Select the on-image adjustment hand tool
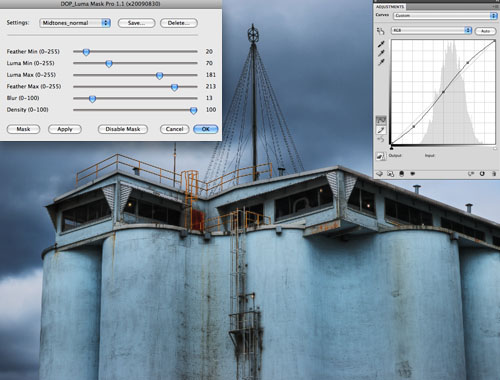This screenshot has height=380, width=500. [380, 31]
